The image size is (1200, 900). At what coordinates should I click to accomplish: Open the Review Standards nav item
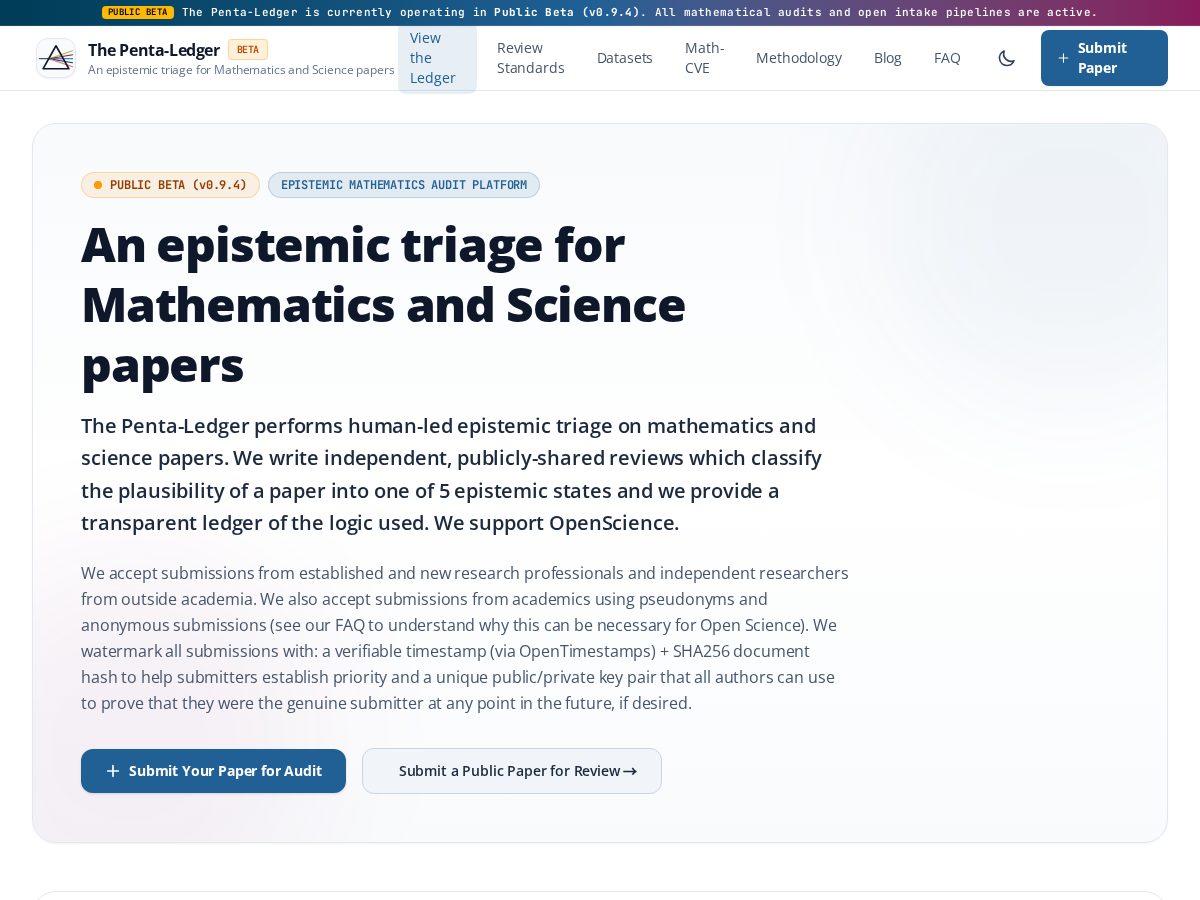tap(531, 58)
